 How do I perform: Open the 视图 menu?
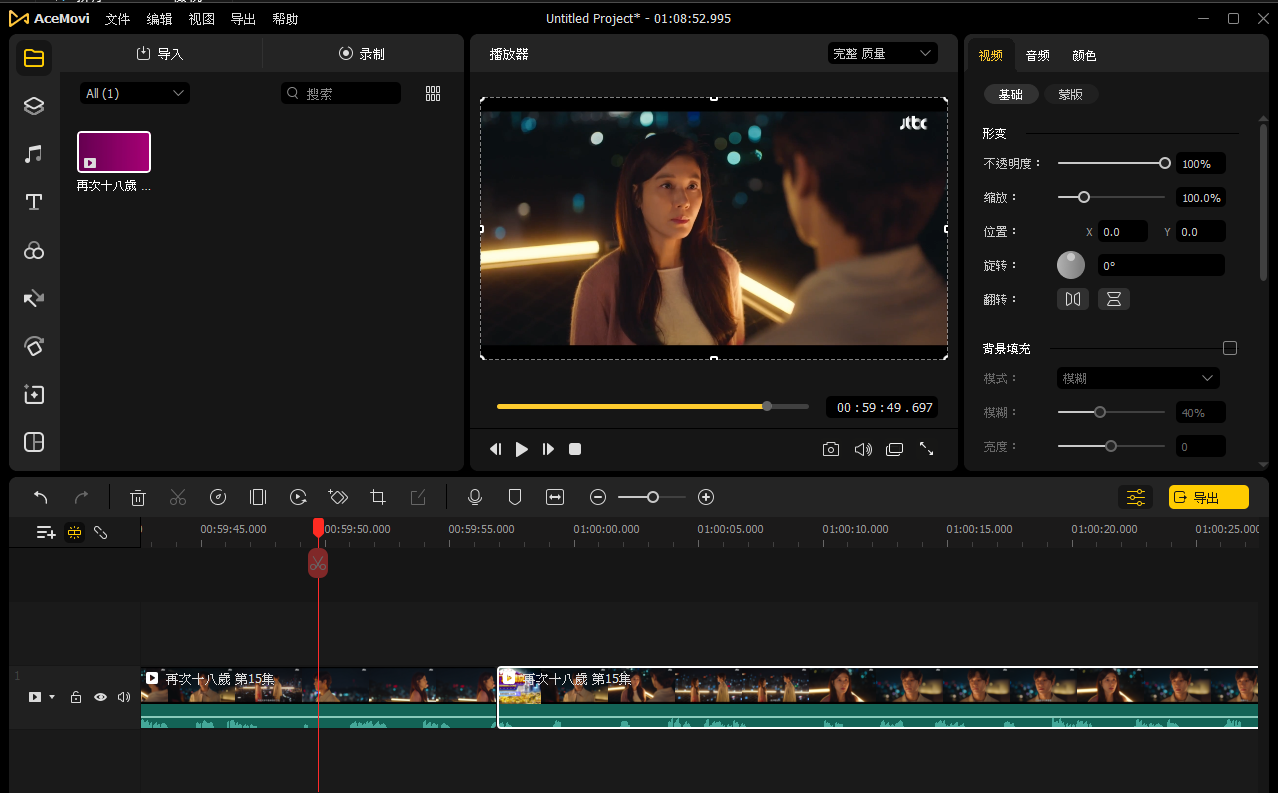[201, 19]
